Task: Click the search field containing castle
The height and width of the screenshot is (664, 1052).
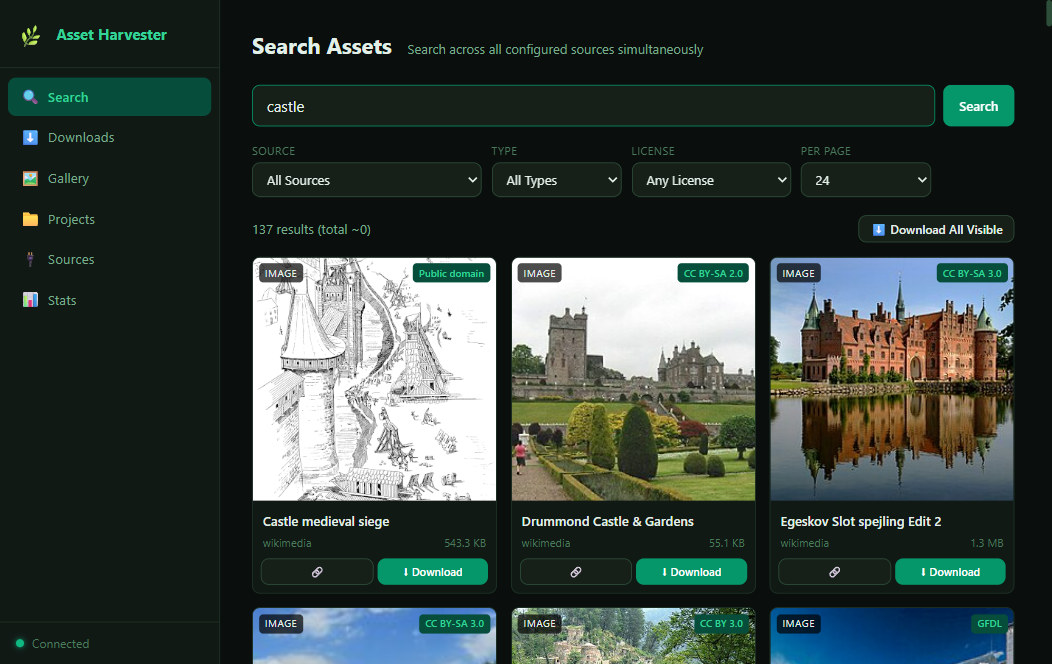Action: click(x=593, y=106)
